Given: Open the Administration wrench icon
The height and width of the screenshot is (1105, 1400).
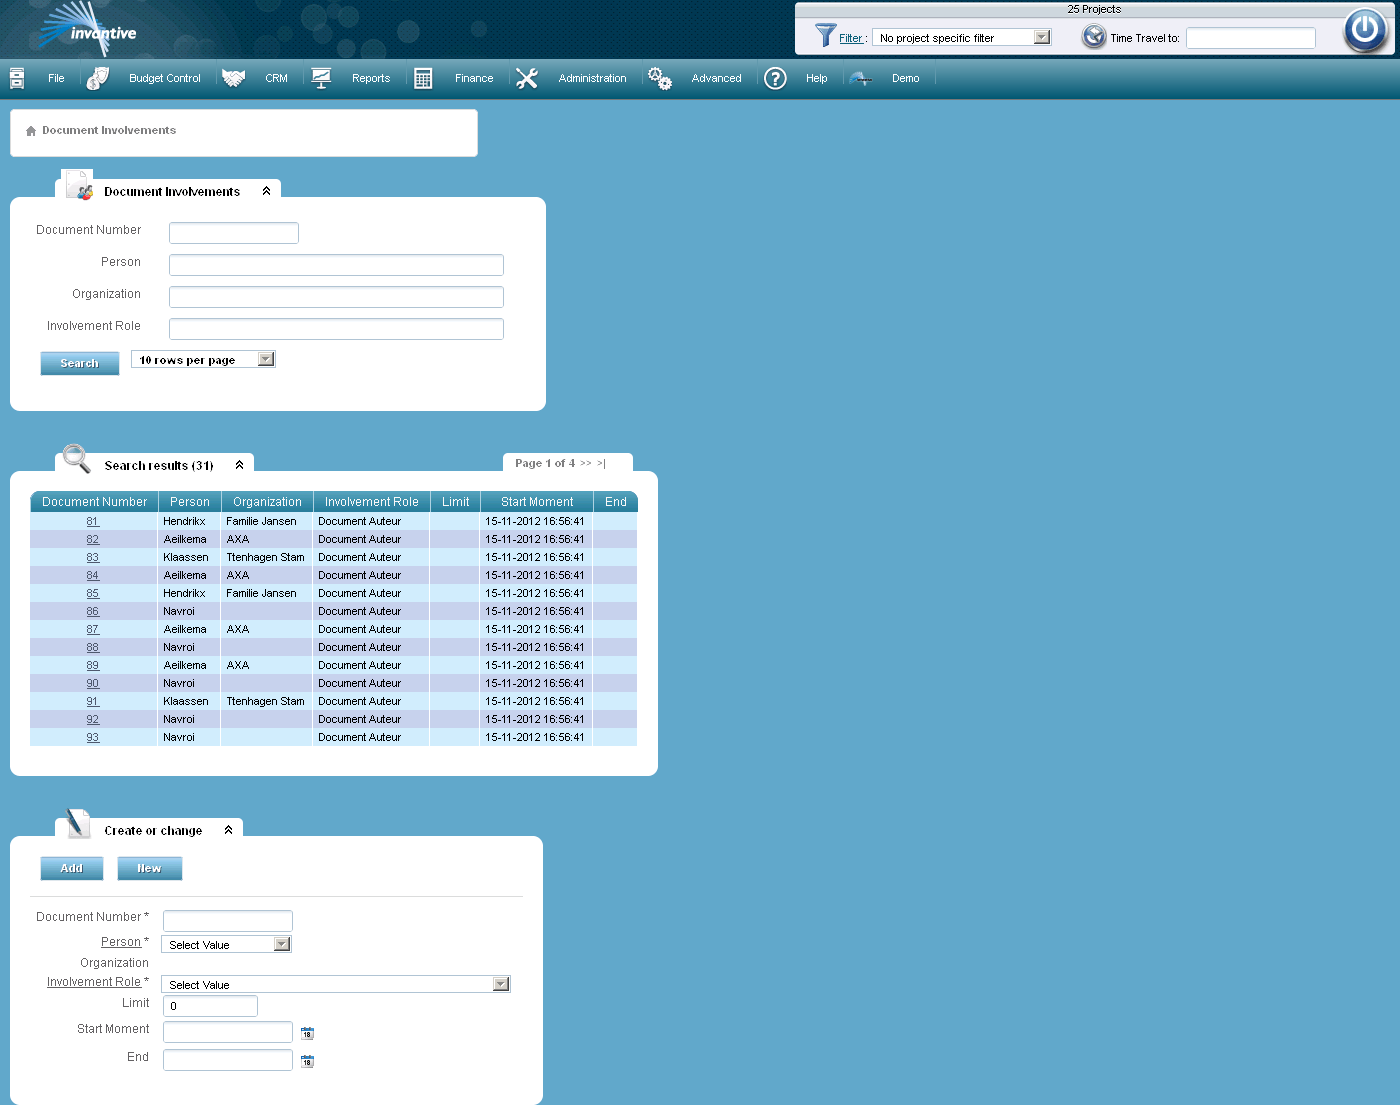Looking at the screenshot, I should point(527,77).
